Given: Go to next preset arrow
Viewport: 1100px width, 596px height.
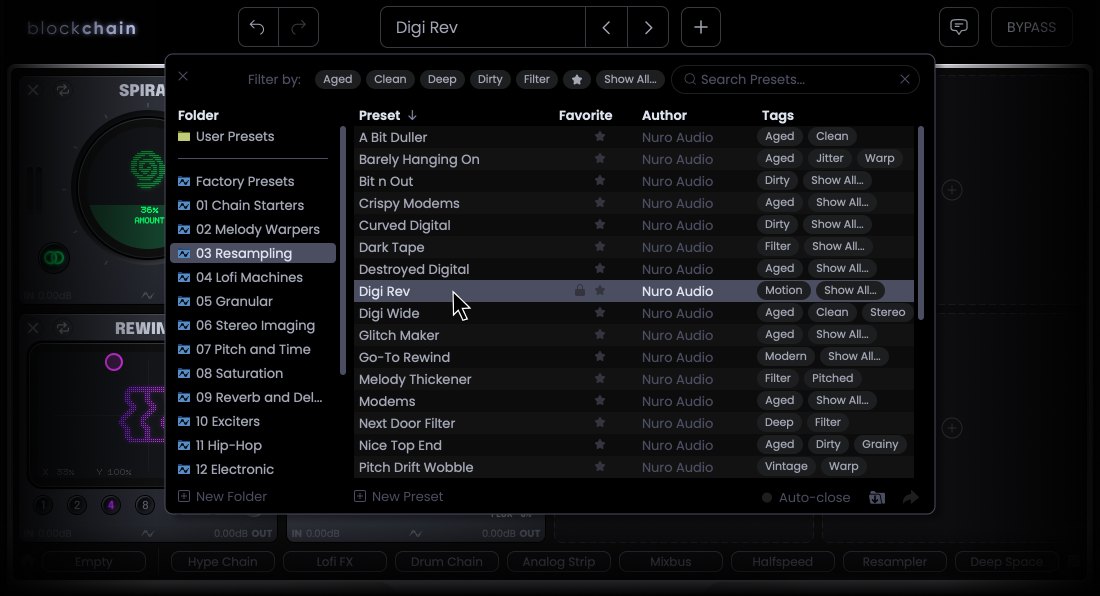Looking at the screenshot, I should click(648, 27).
